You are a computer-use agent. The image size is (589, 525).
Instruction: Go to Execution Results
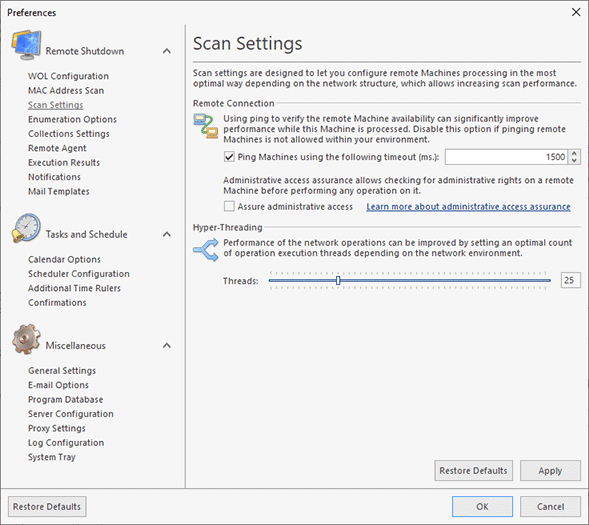[x=64, y=163]
